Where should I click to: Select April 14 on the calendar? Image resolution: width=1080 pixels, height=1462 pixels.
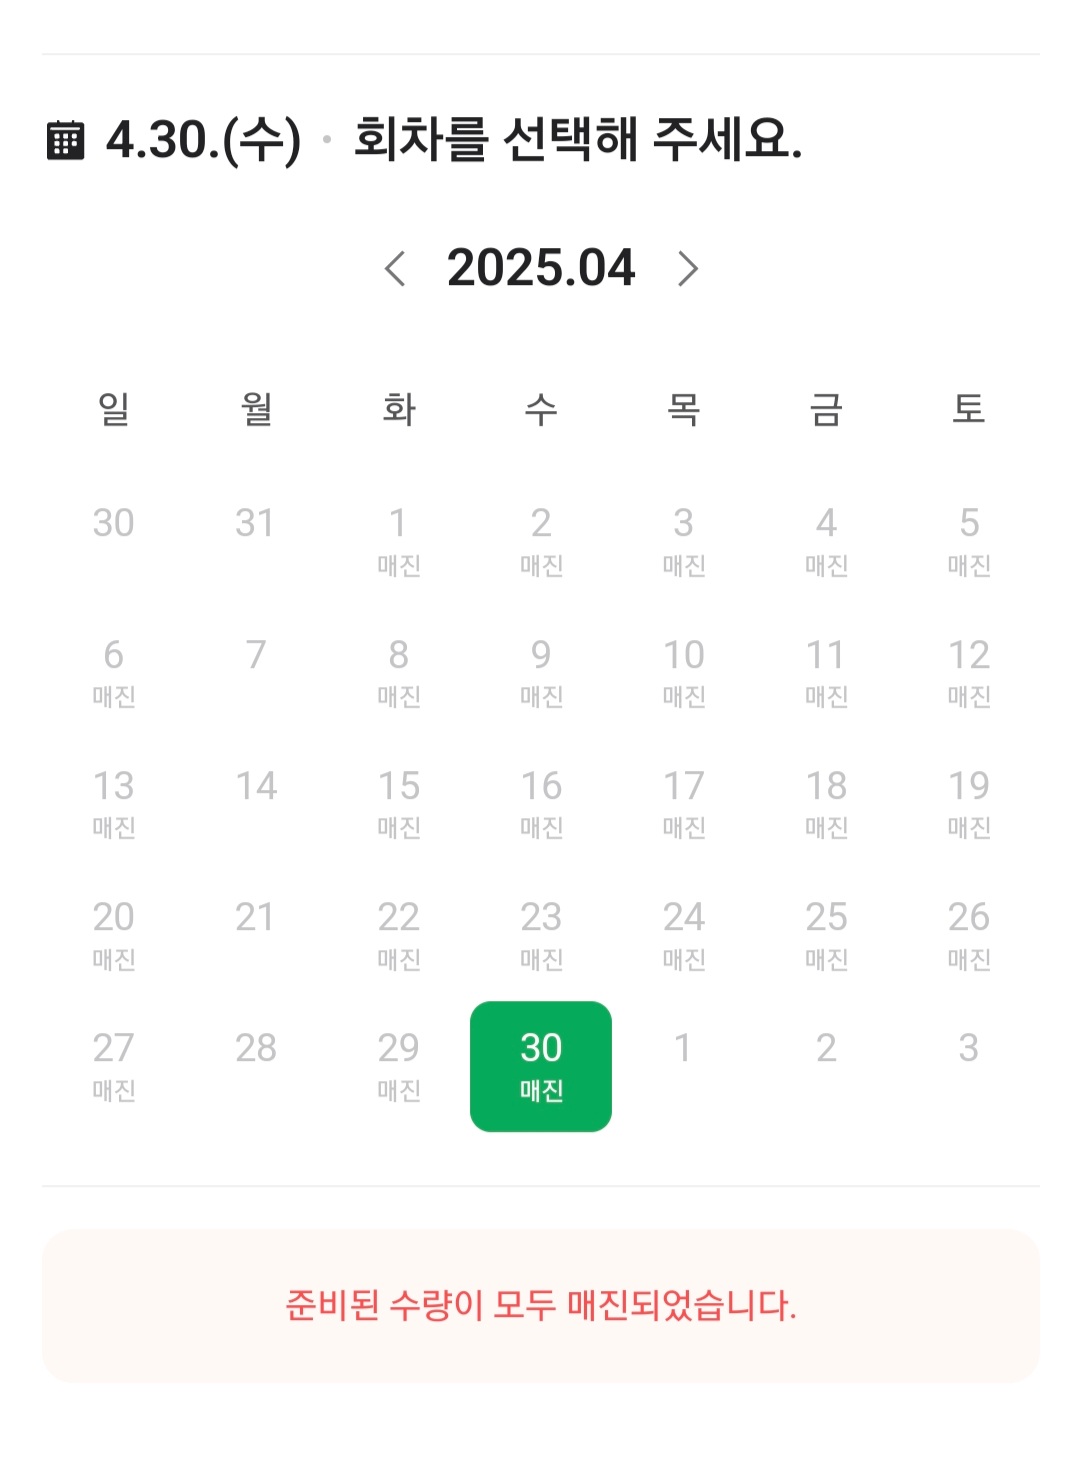coord(256,786)
